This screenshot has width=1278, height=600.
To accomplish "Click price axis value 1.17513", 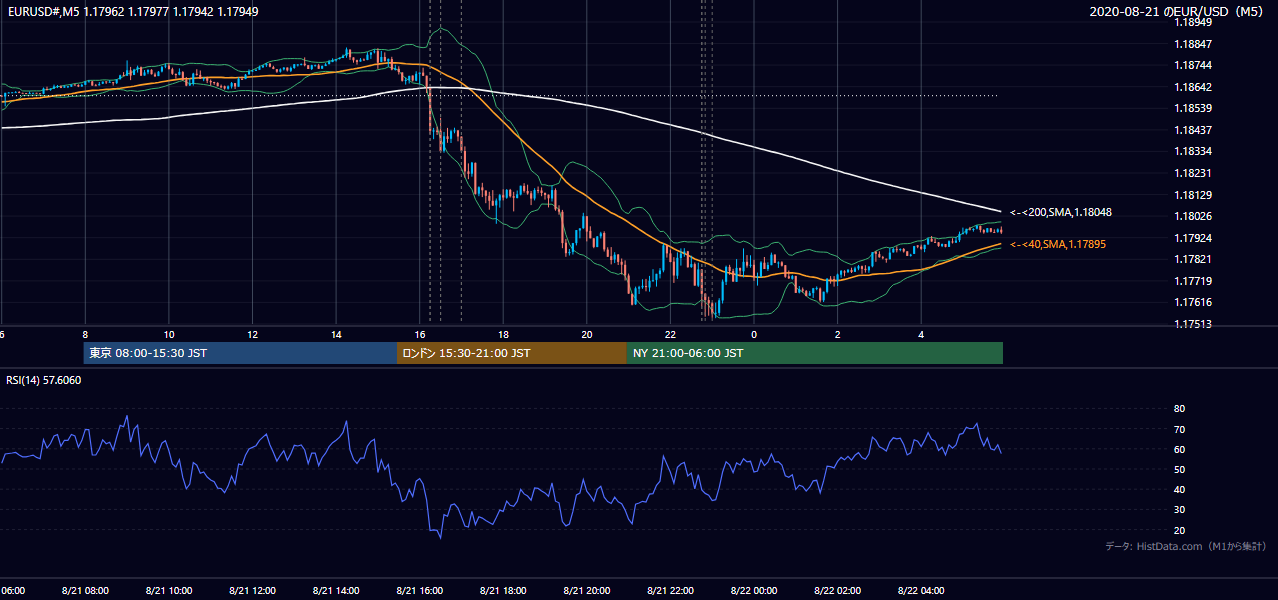I will point(1193,324).
